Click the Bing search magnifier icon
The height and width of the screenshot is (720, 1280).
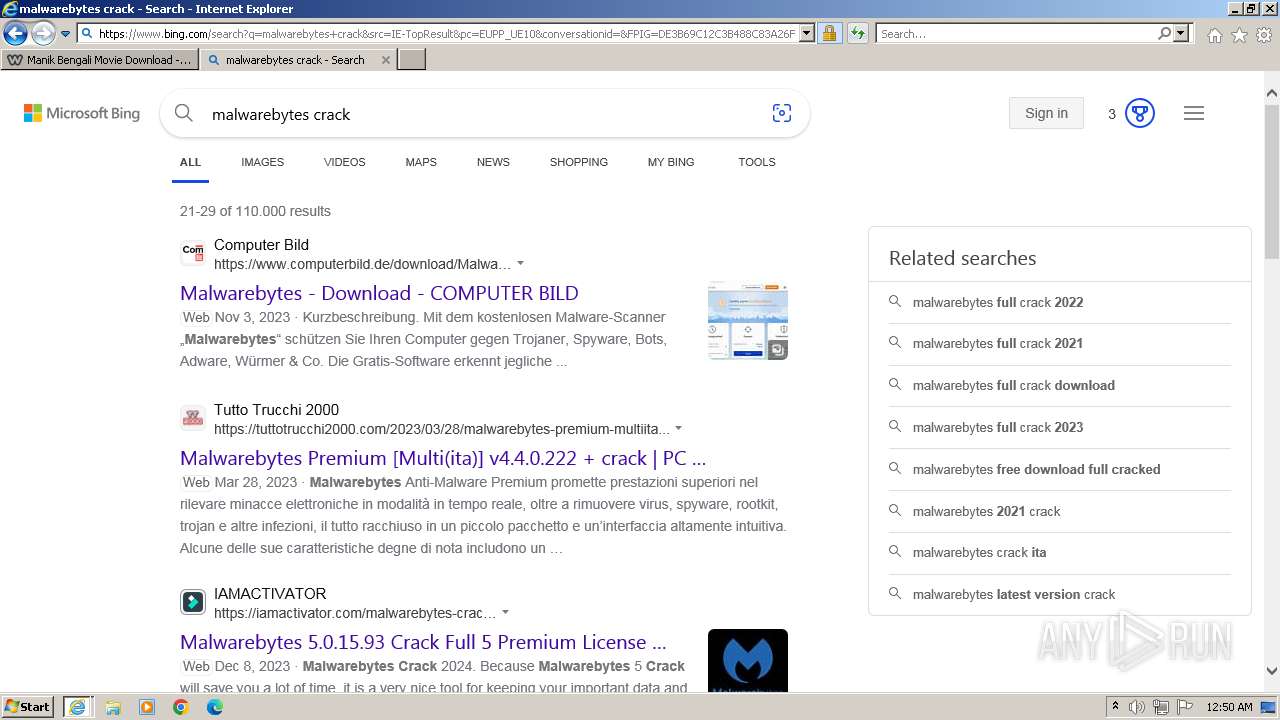(184, 113)
